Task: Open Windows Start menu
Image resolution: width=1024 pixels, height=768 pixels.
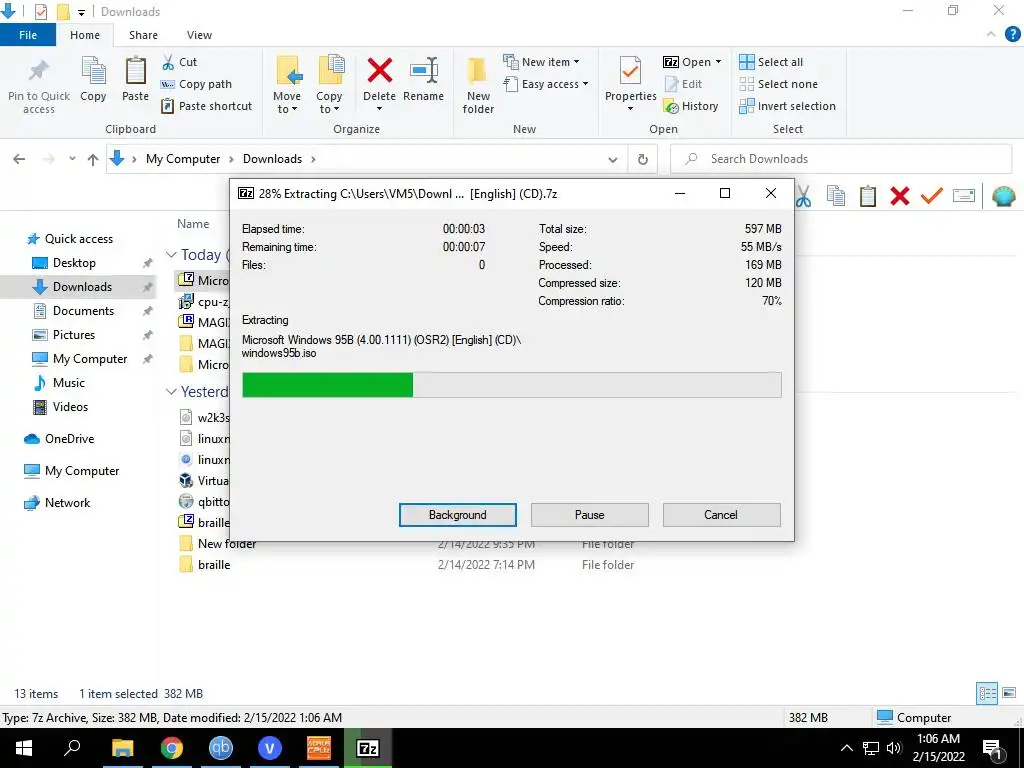Action: 24,748
